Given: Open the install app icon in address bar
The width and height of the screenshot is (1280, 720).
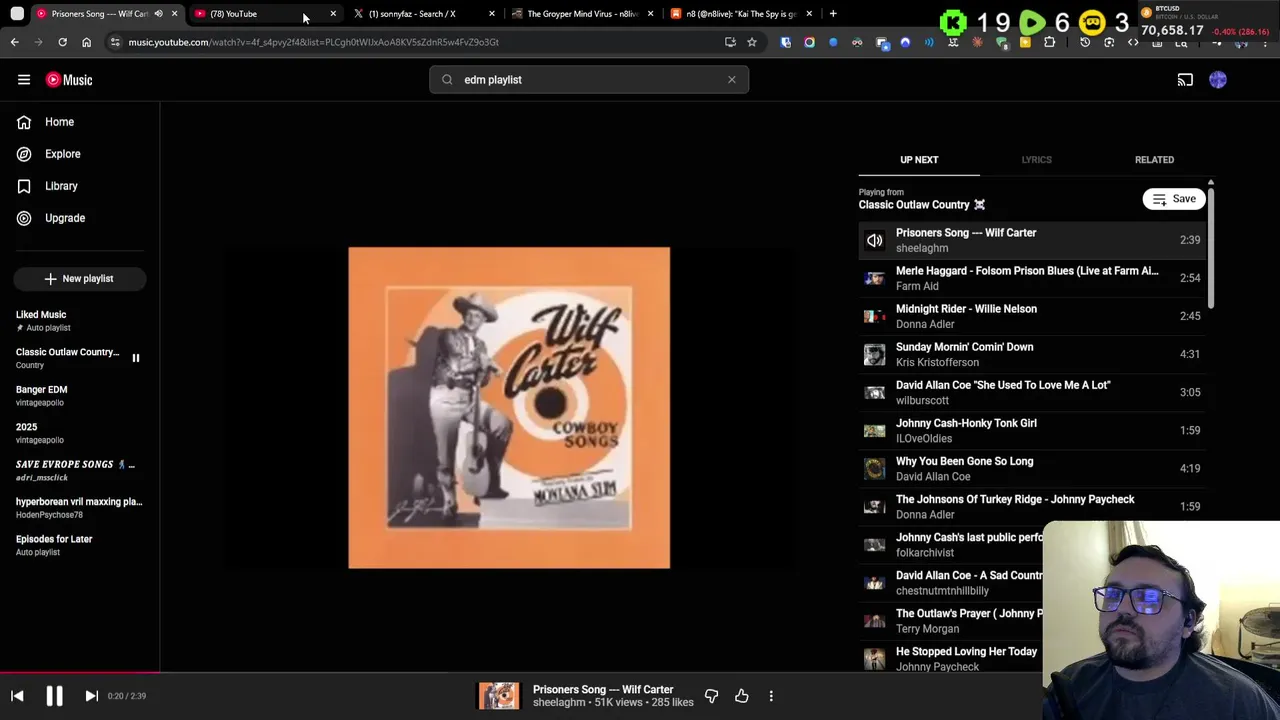Looking at the screenshot, I should point(730,42).
